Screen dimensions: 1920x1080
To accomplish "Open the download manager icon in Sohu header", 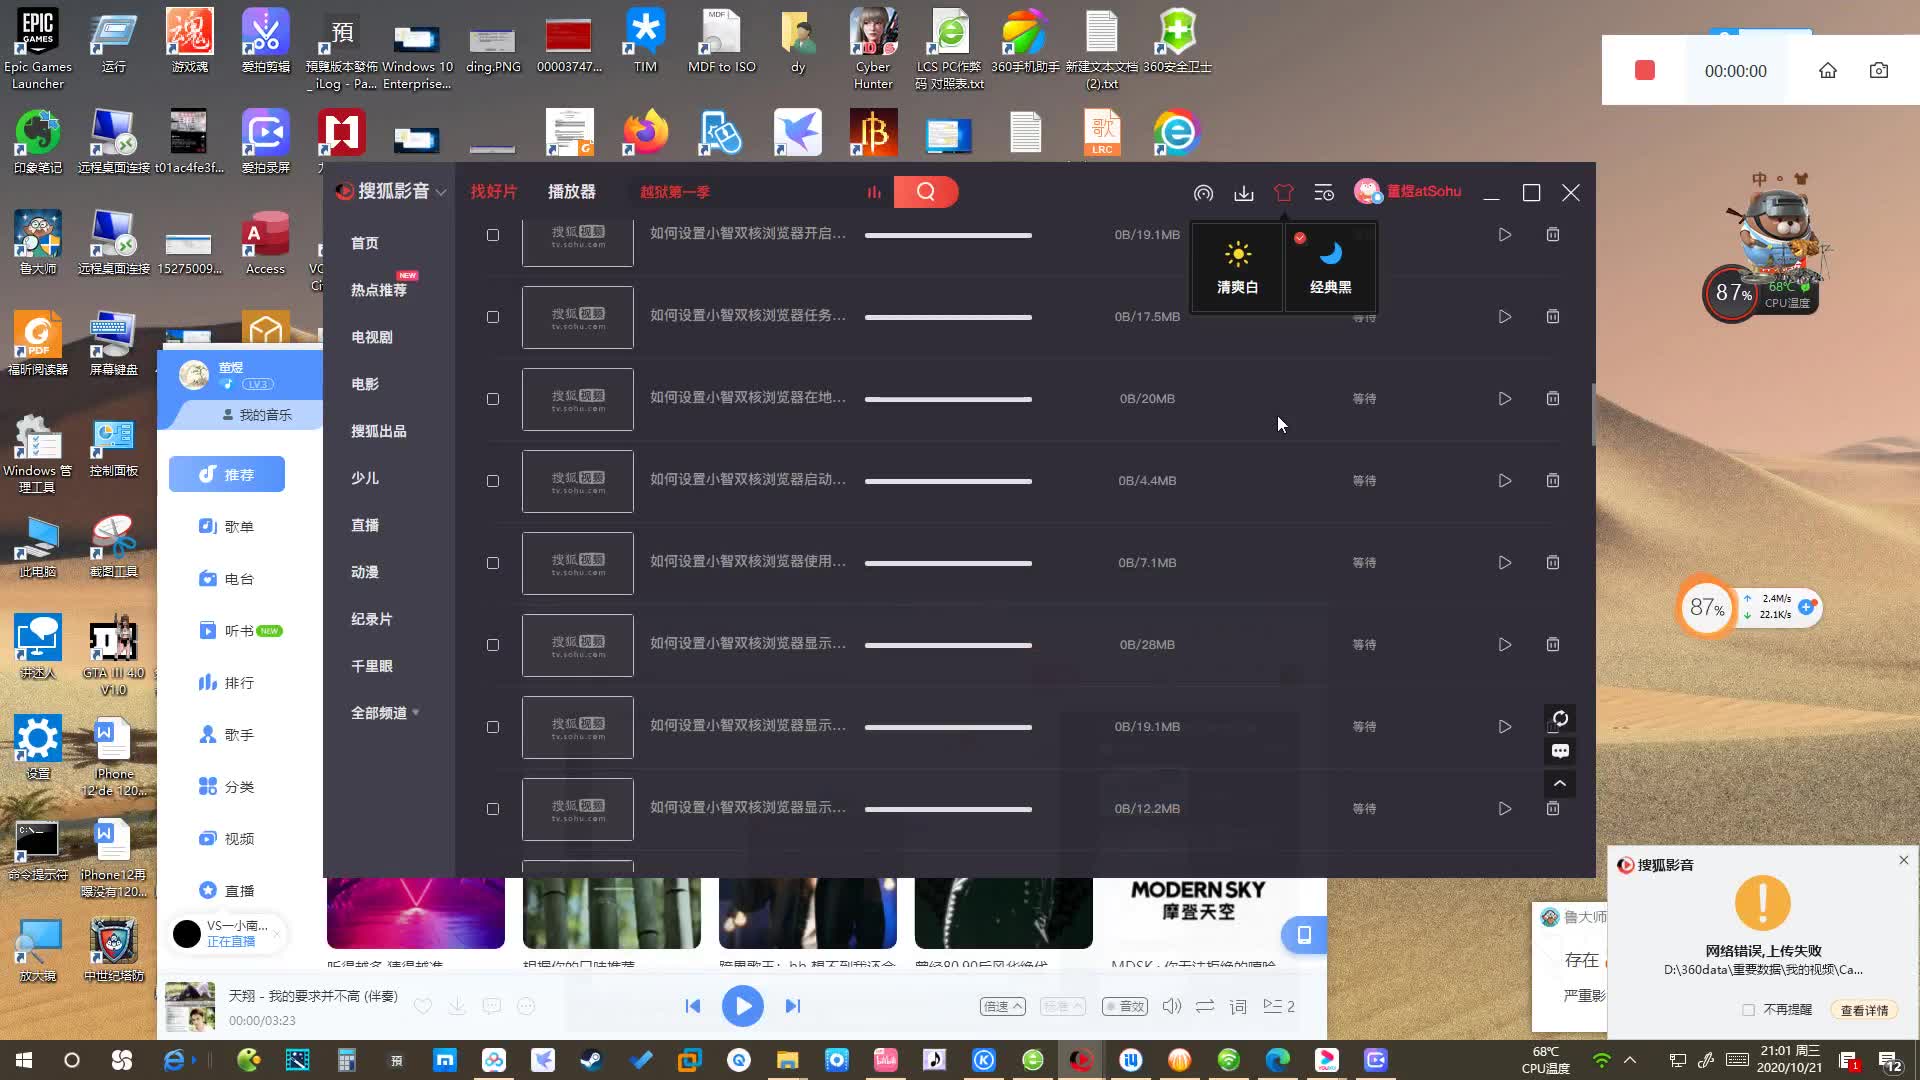I will (1243, 193).
